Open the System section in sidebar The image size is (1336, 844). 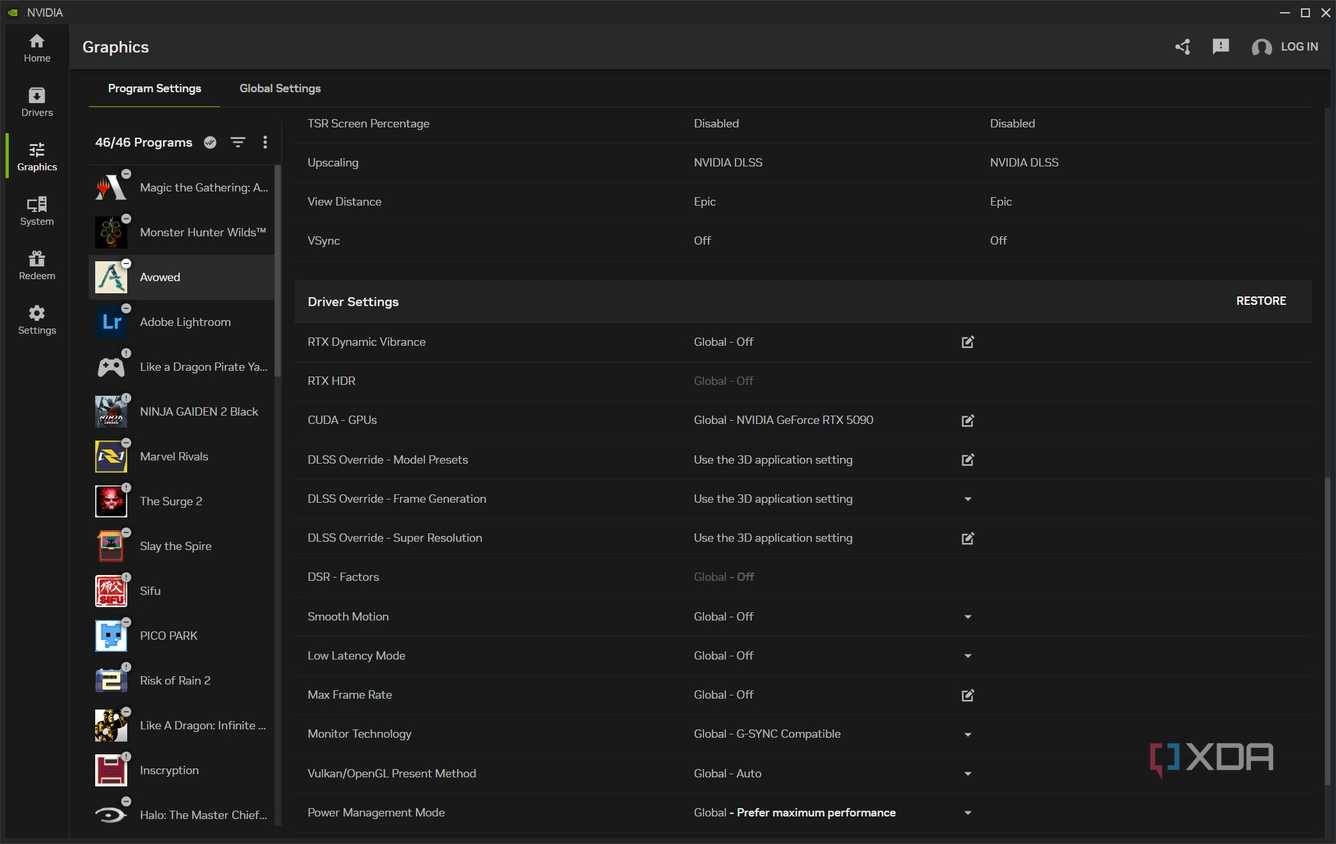click(37, 210)
